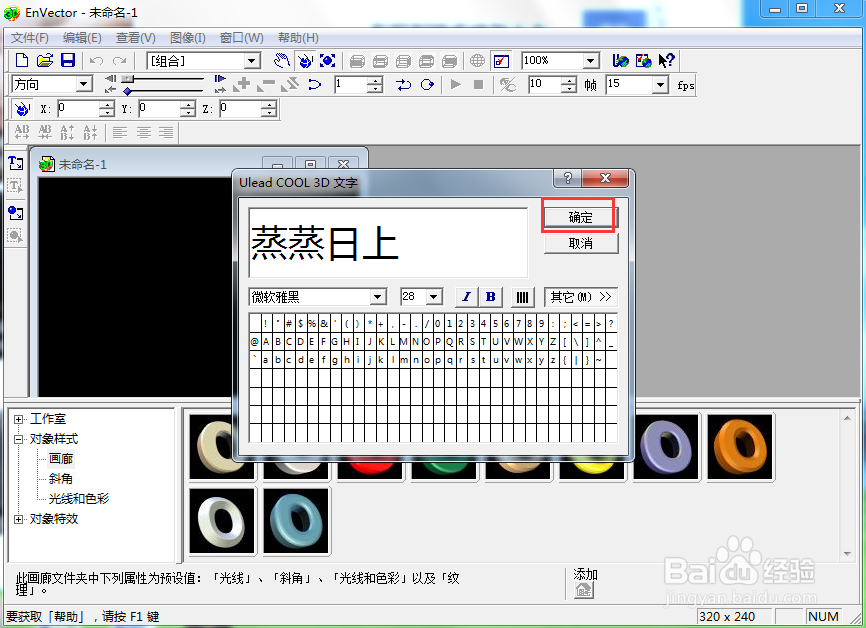Image resolution: width=866 pixels, height=628 pixels.
Task: Toggle Loop animation mode
Action: pos(427,85)
